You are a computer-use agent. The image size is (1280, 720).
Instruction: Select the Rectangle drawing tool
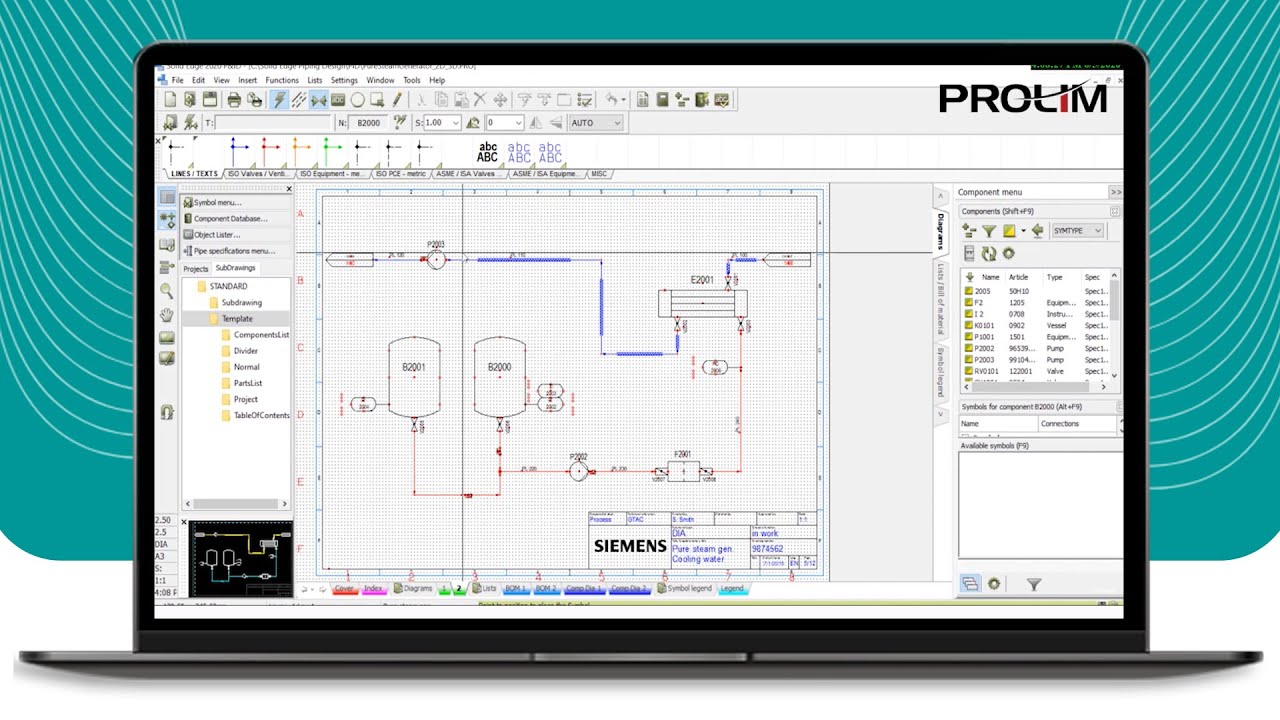(x=376, y=100)
